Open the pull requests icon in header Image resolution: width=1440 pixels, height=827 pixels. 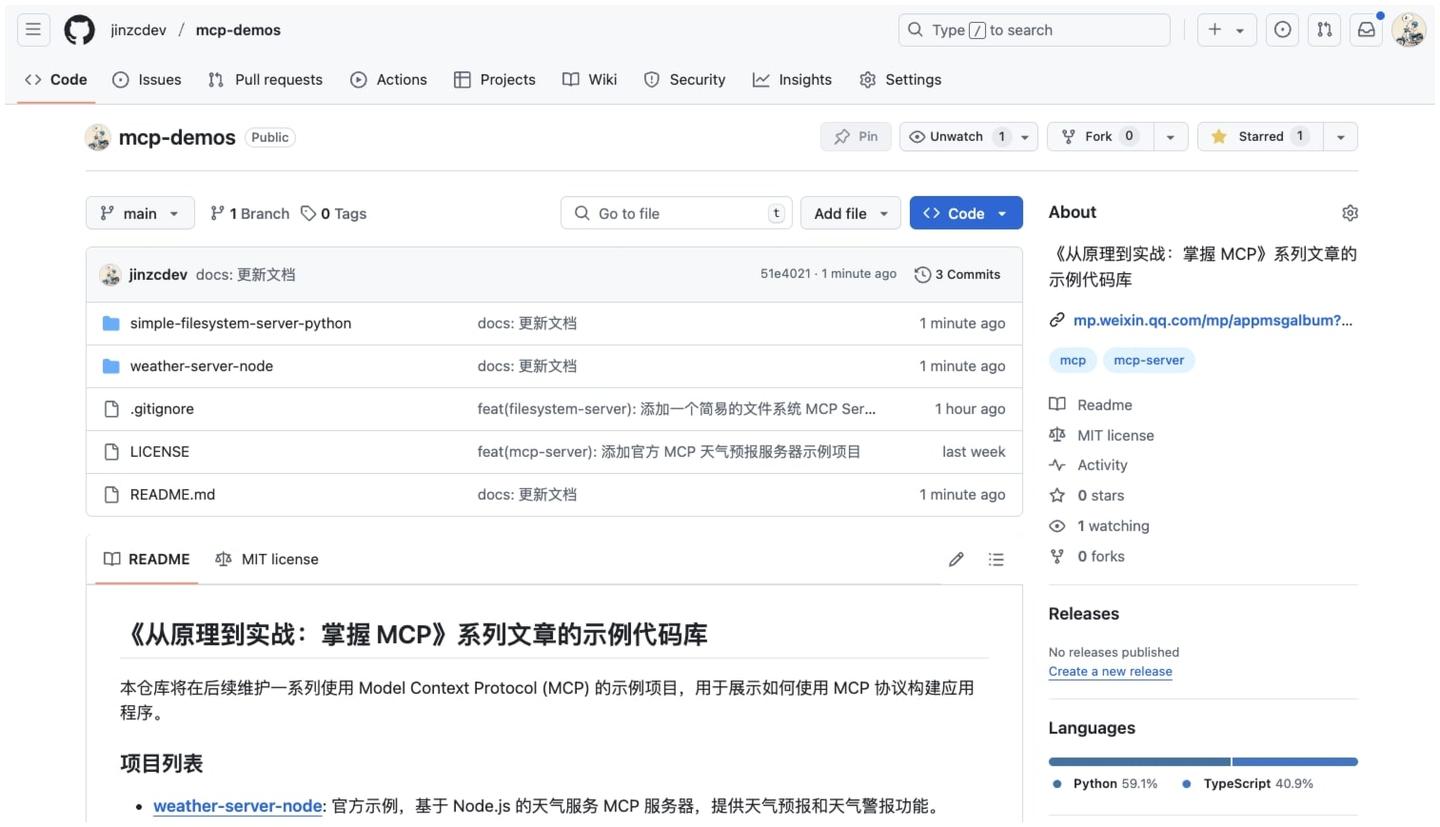(x=1324, y=30)
